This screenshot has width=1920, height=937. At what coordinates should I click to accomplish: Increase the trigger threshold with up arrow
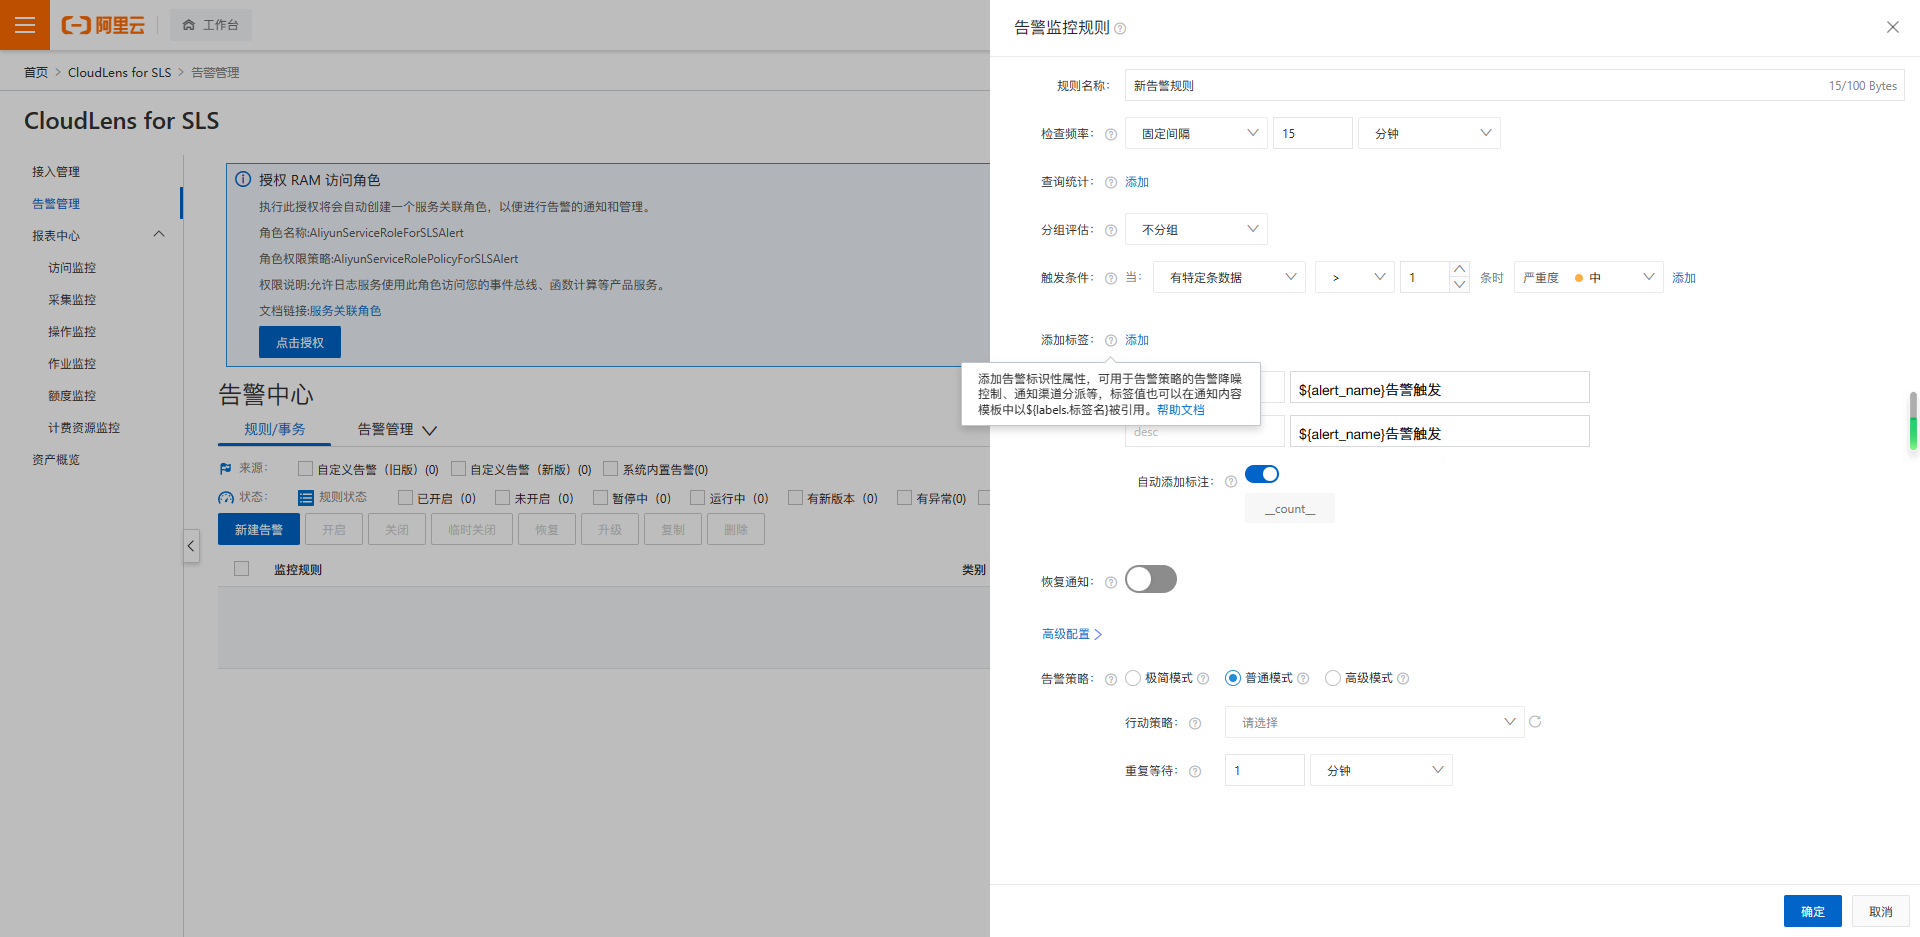click(1459, 269)
